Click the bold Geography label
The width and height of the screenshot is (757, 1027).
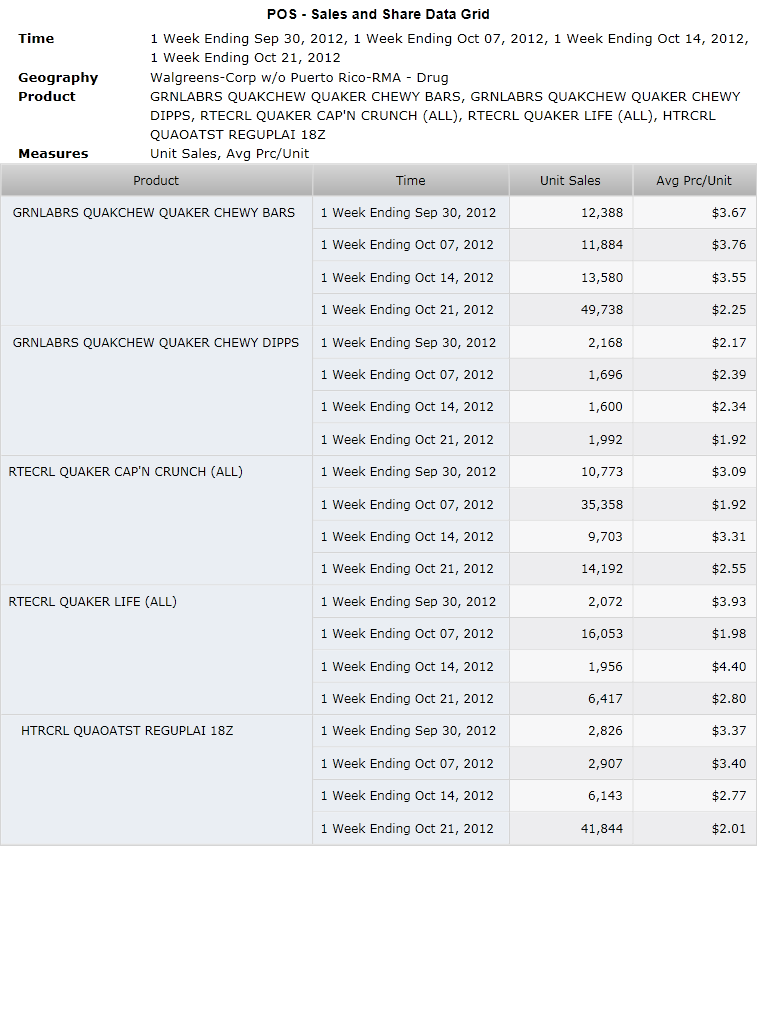(58, 77)
